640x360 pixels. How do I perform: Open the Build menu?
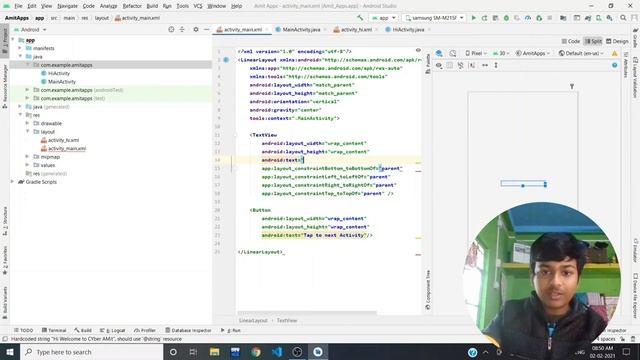click(x=152, y=6)
